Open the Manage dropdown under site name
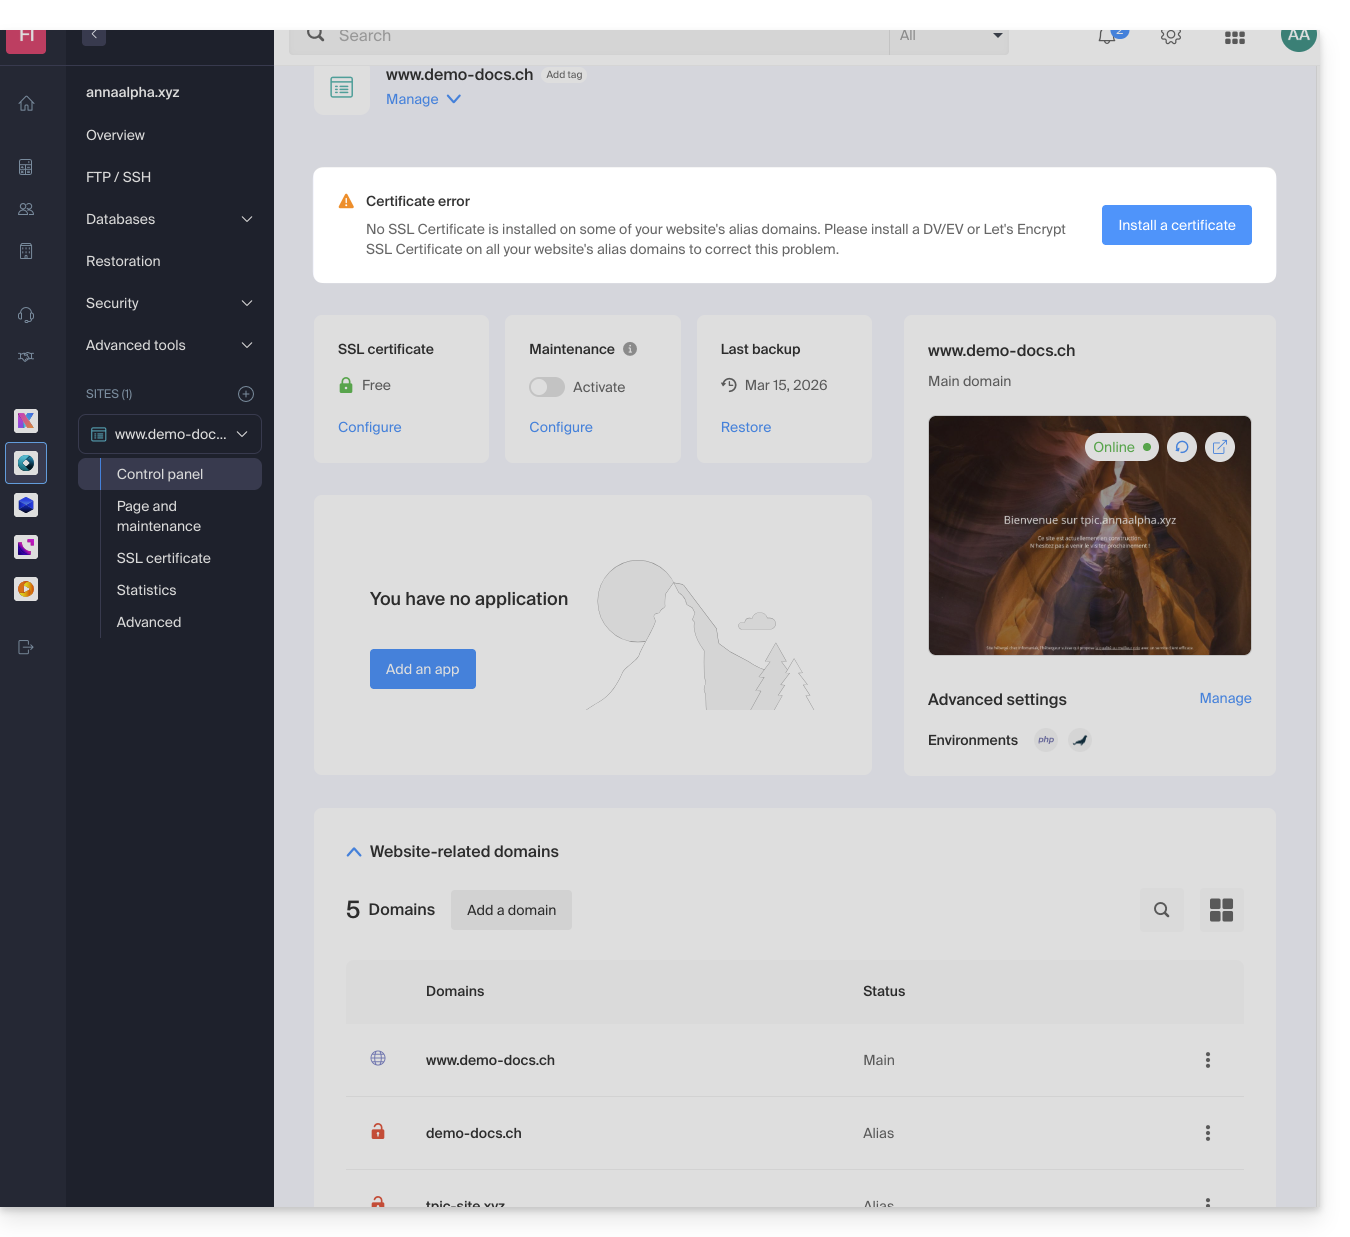 [x=423, y=99]
